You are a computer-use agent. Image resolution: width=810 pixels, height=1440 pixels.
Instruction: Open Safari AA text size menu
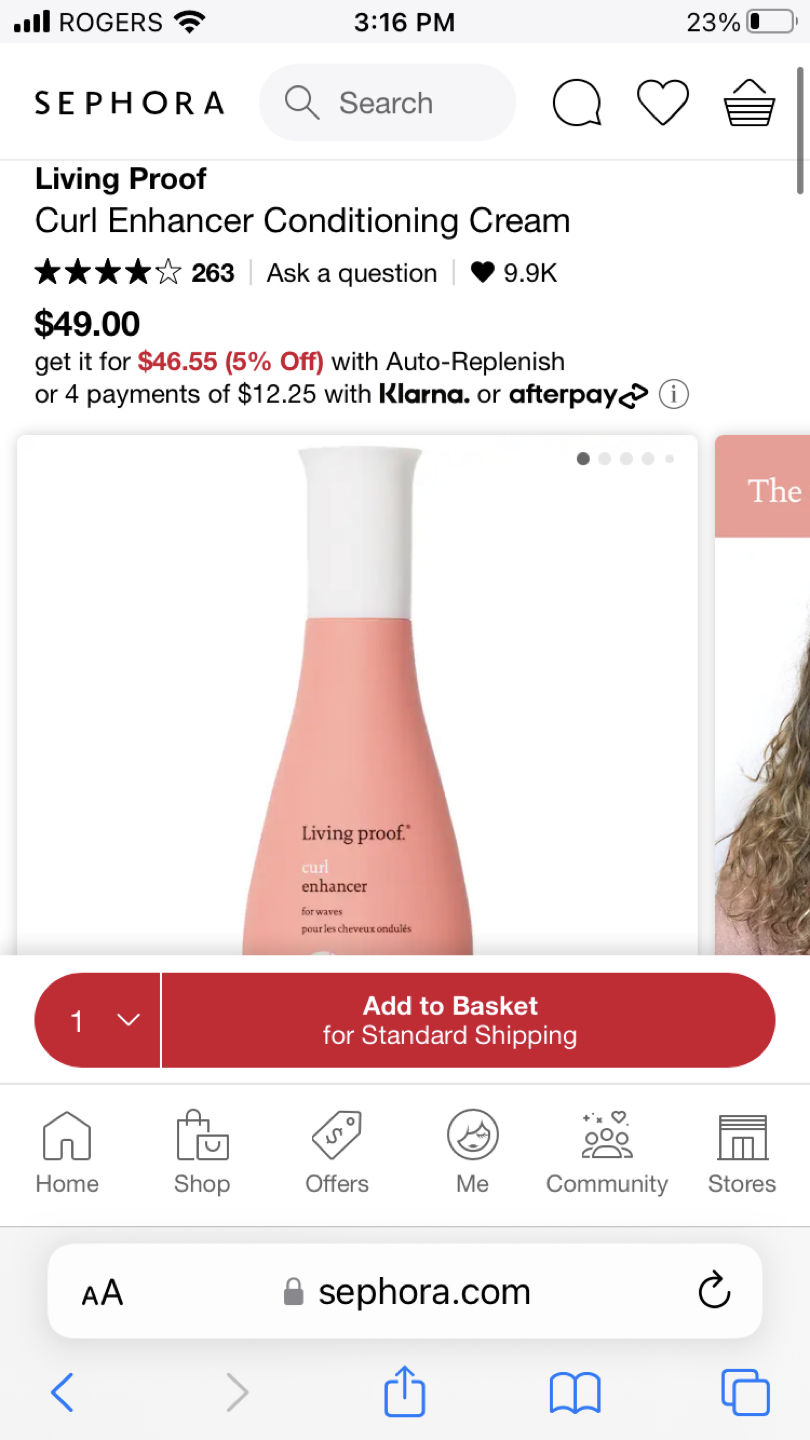click(102, 1292)
